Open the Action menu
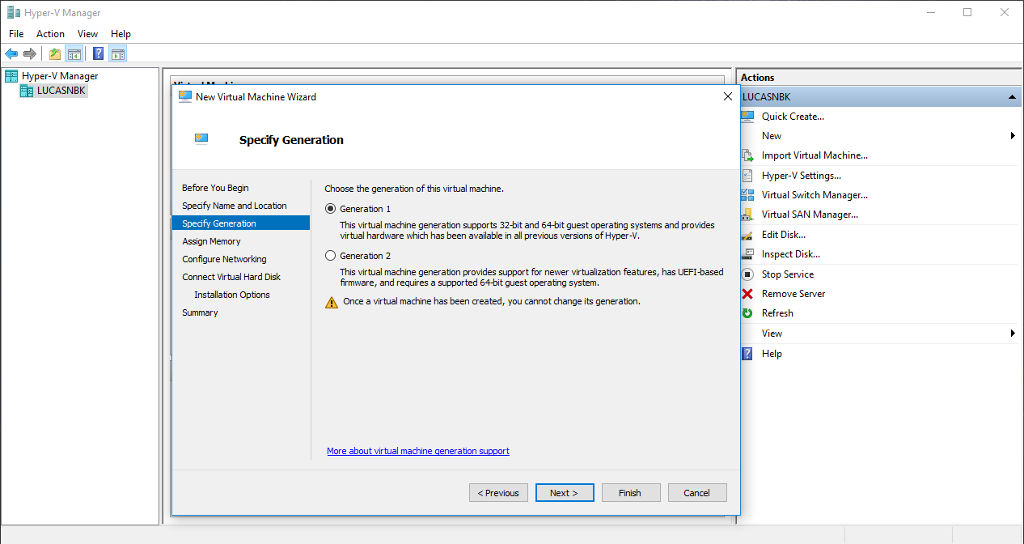Image resolution: width=1024 pixels, height=544 pixels. coord(50,34)
